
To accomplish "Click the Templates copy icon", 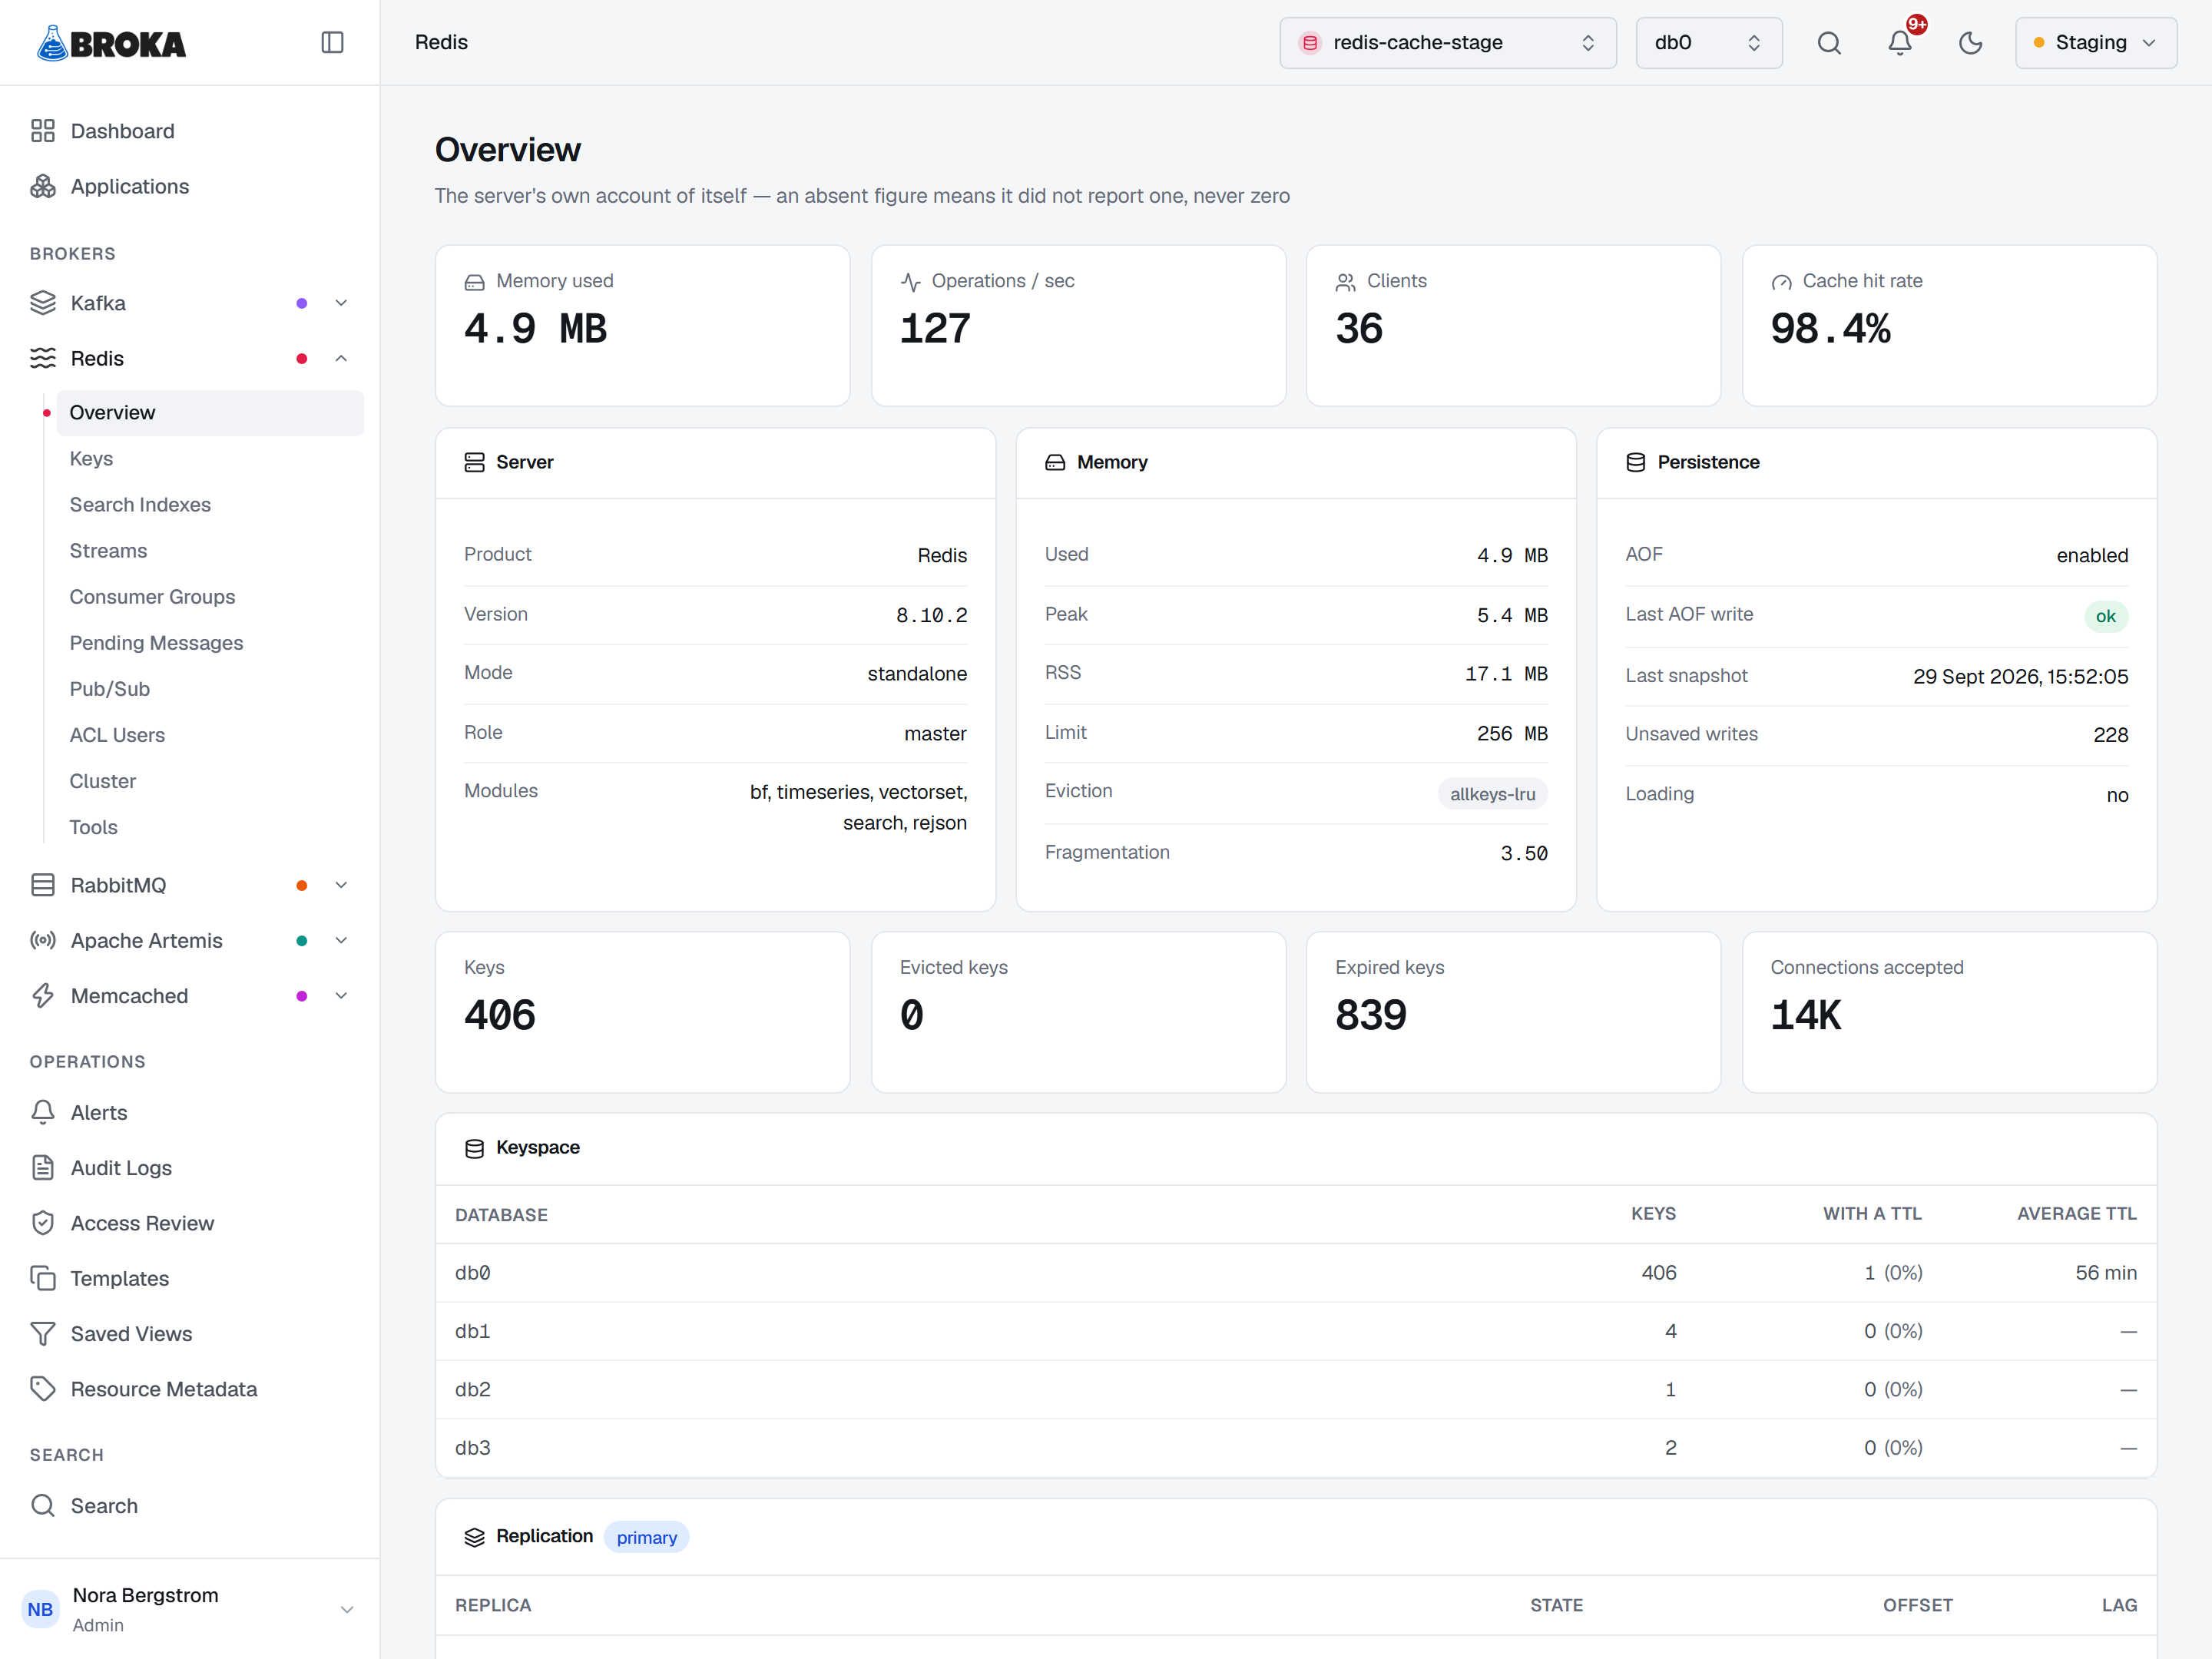I will coord(43,1278).
